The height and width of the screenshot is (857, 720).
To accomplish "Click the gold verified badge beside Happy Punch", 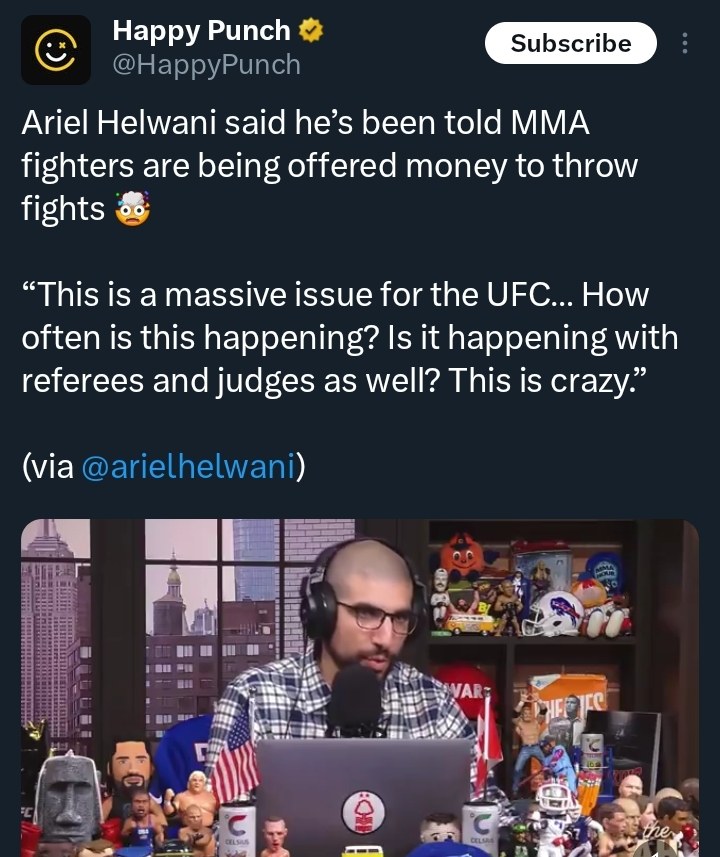I will (x=311, y=31).
